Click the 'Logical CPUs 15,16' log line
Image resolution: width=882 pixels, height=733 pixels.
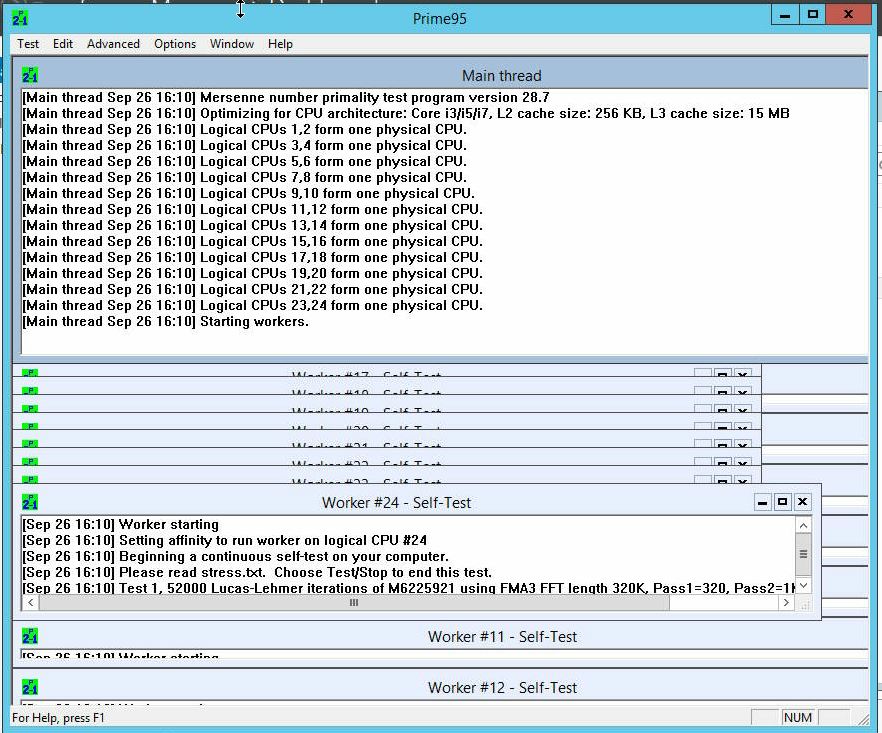[x=252, y=241]
